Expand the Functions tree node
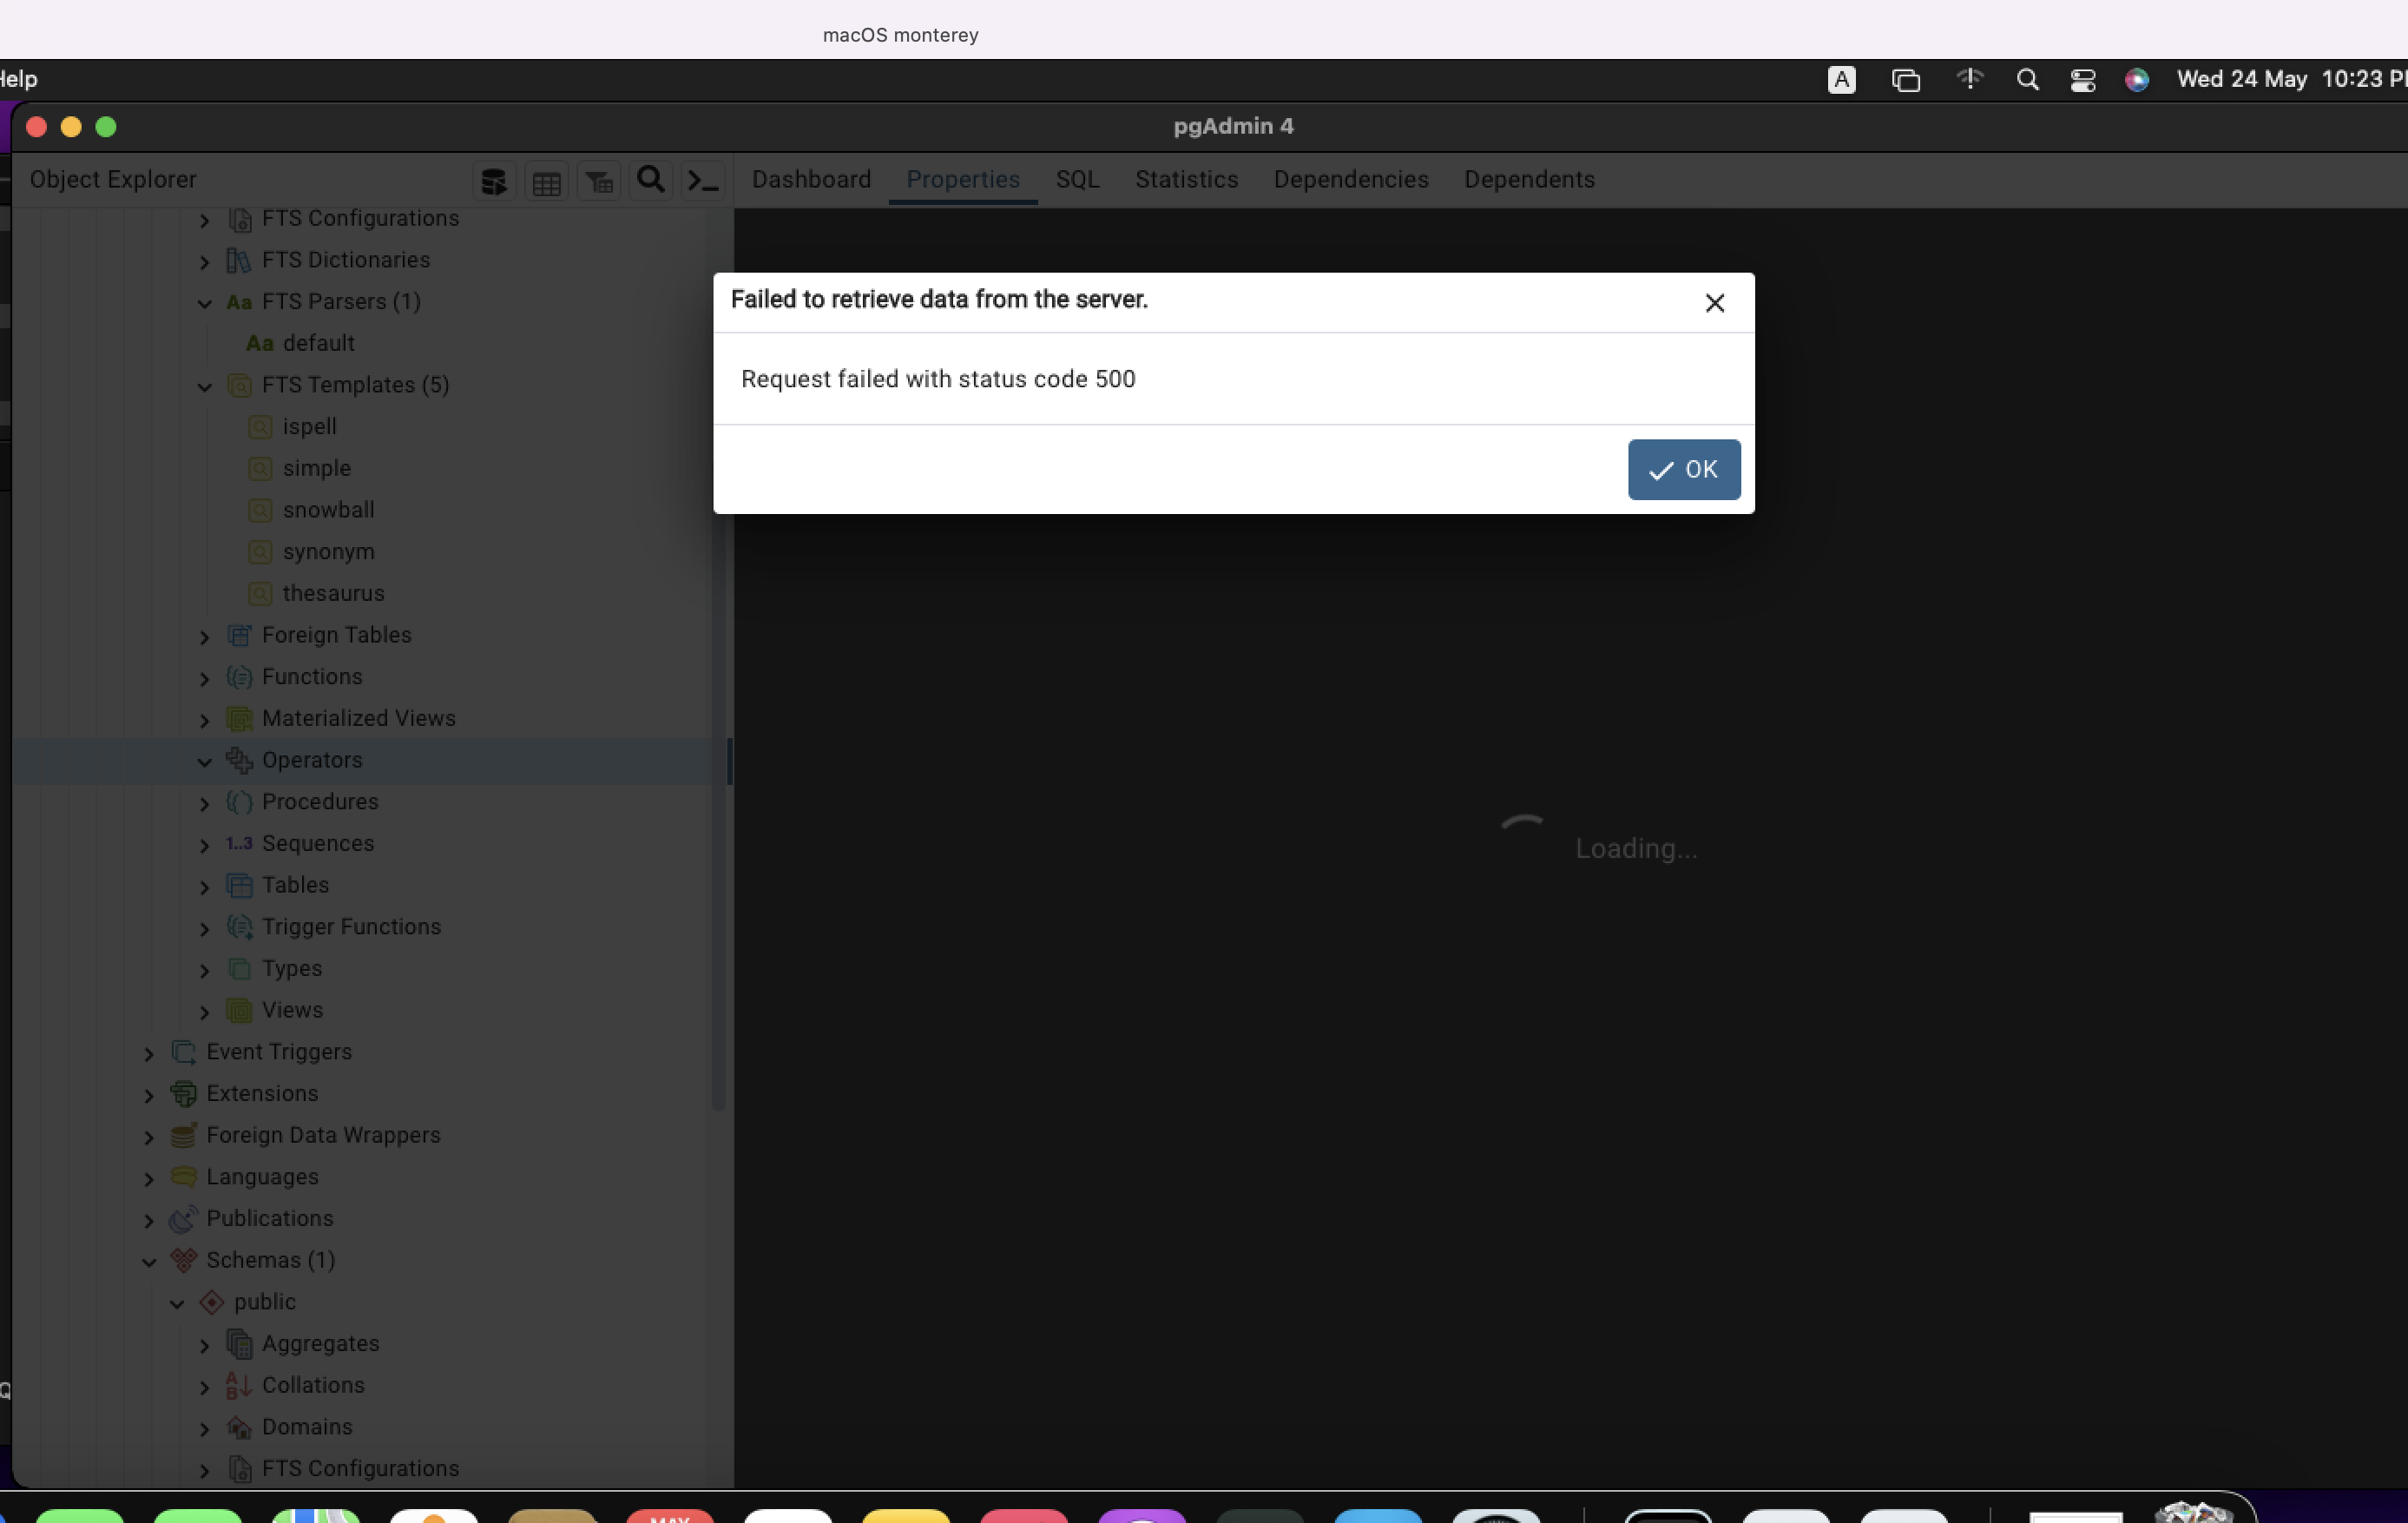Image resolution: width=2408 pixels, height=1523 pixels. pyautogui.click(x=204, y=679)
